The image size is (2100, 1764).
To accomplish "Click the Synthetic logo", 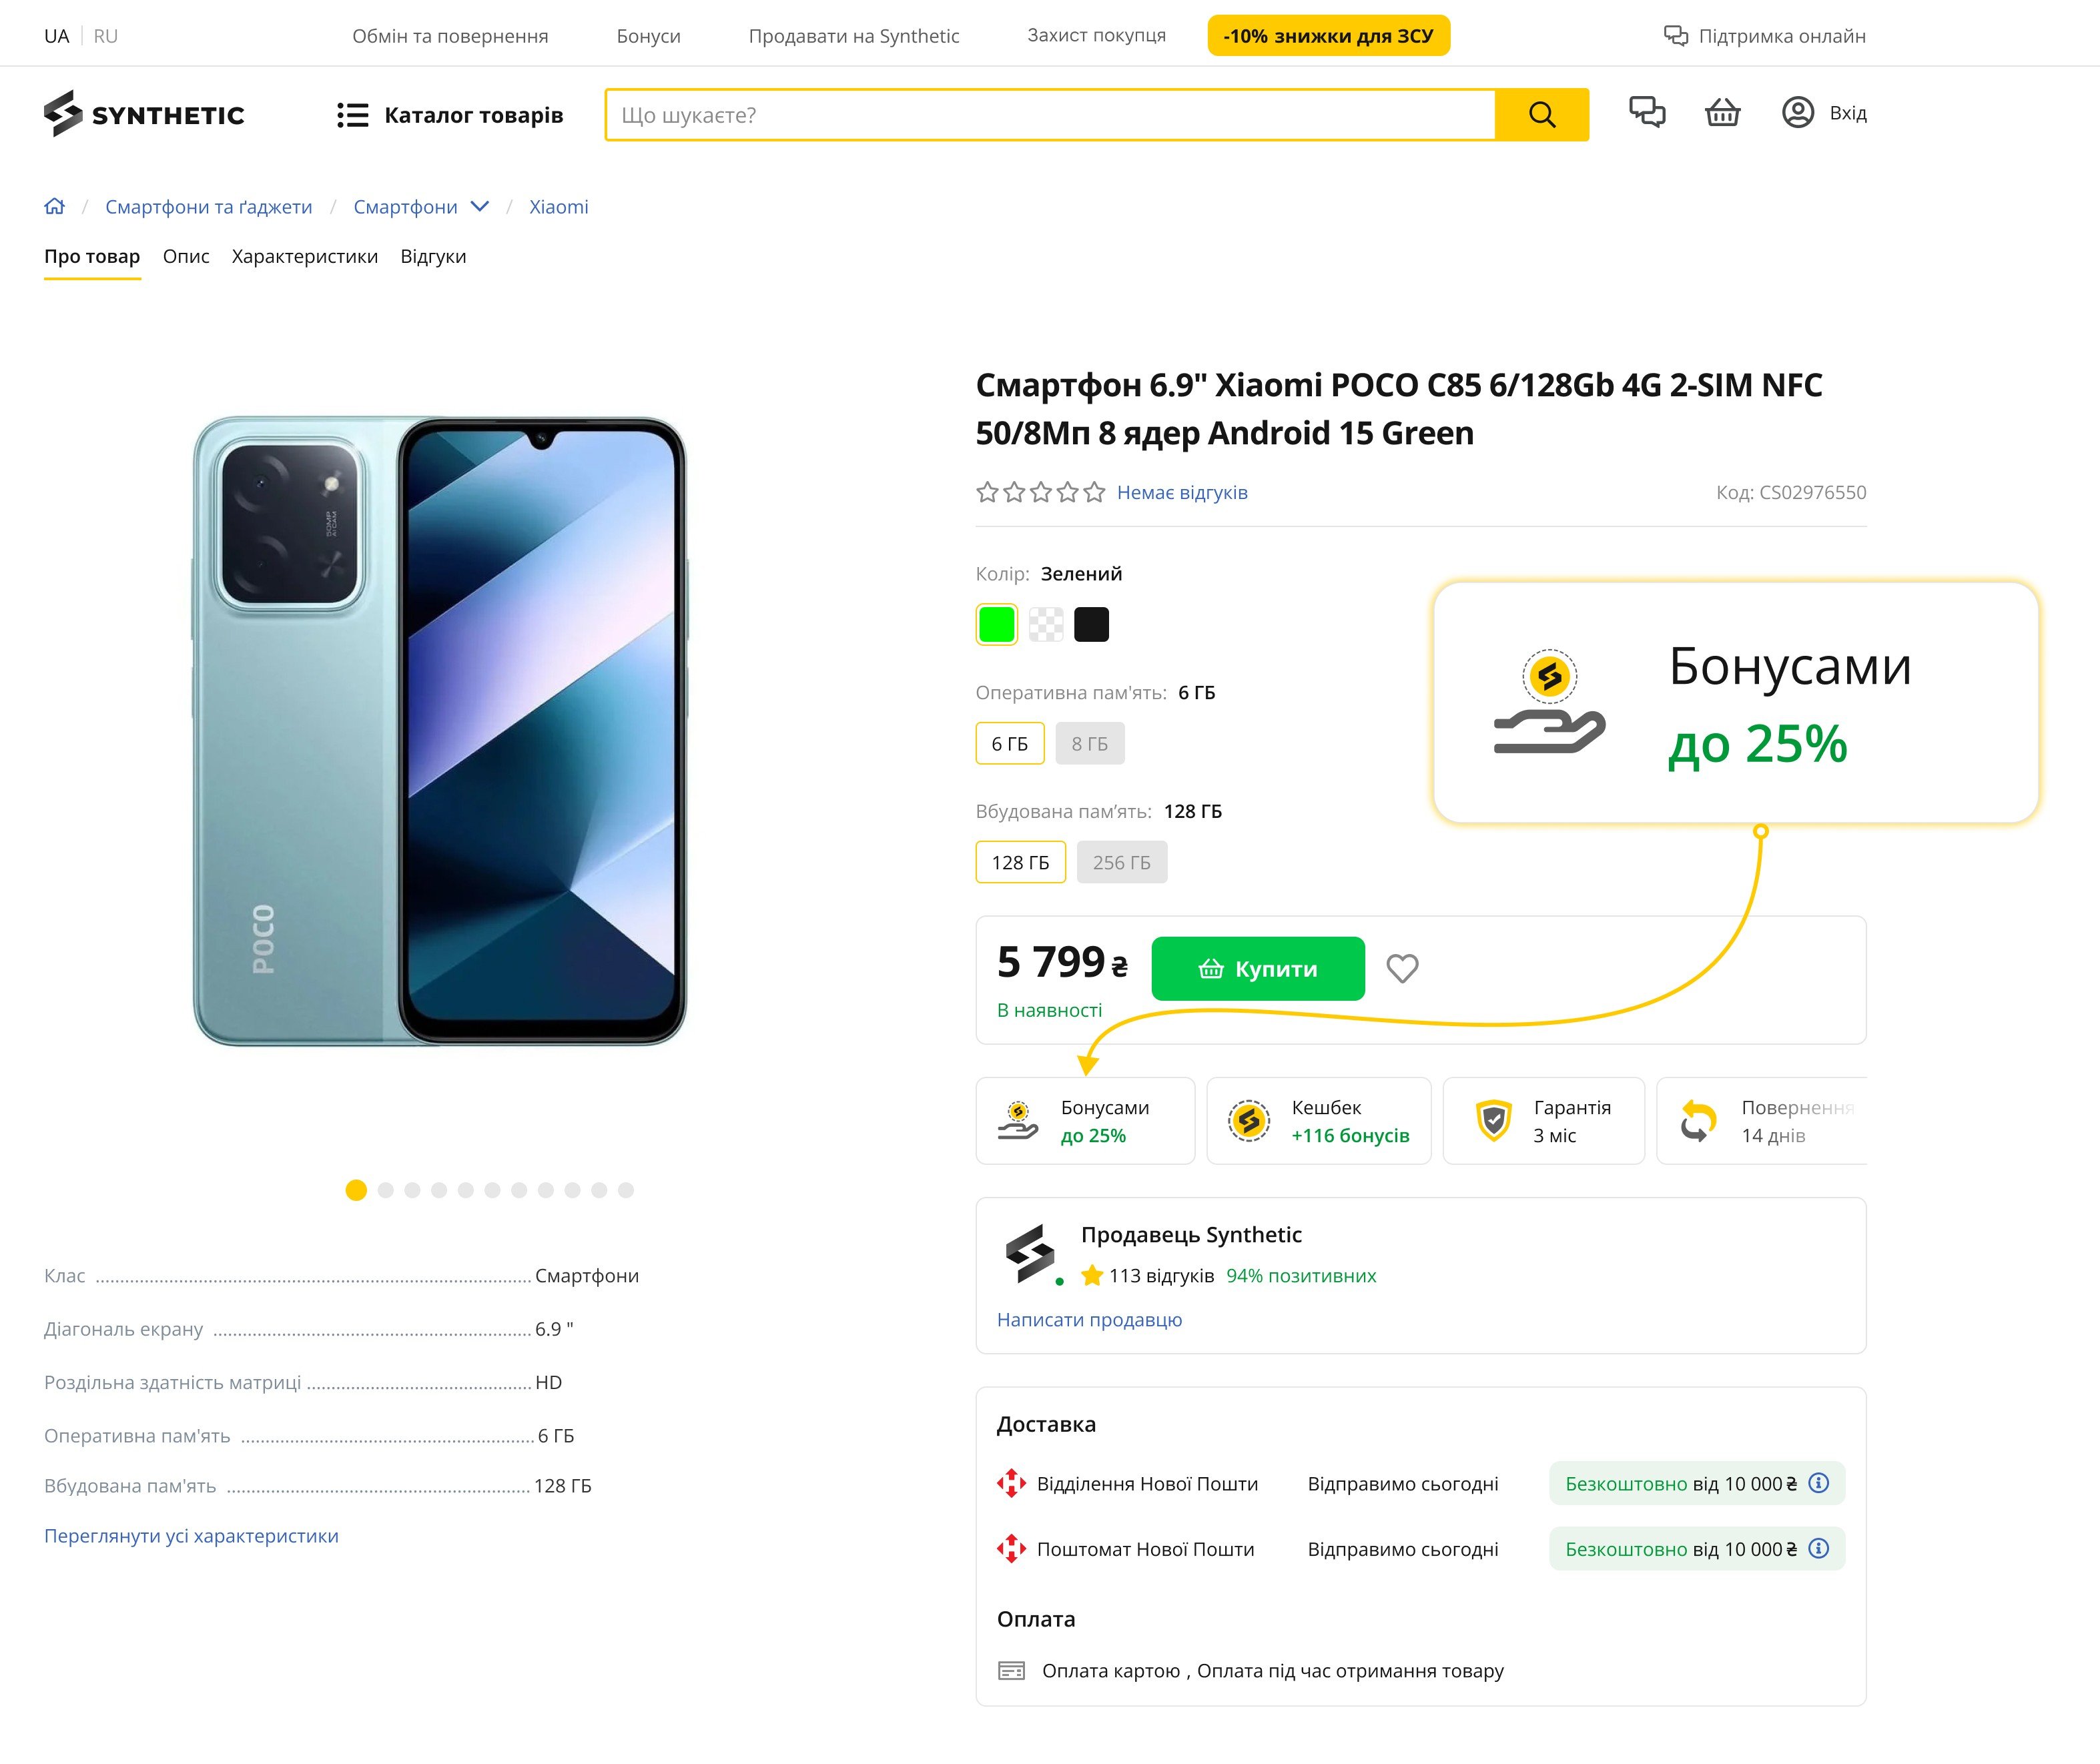I will (144, 114).
